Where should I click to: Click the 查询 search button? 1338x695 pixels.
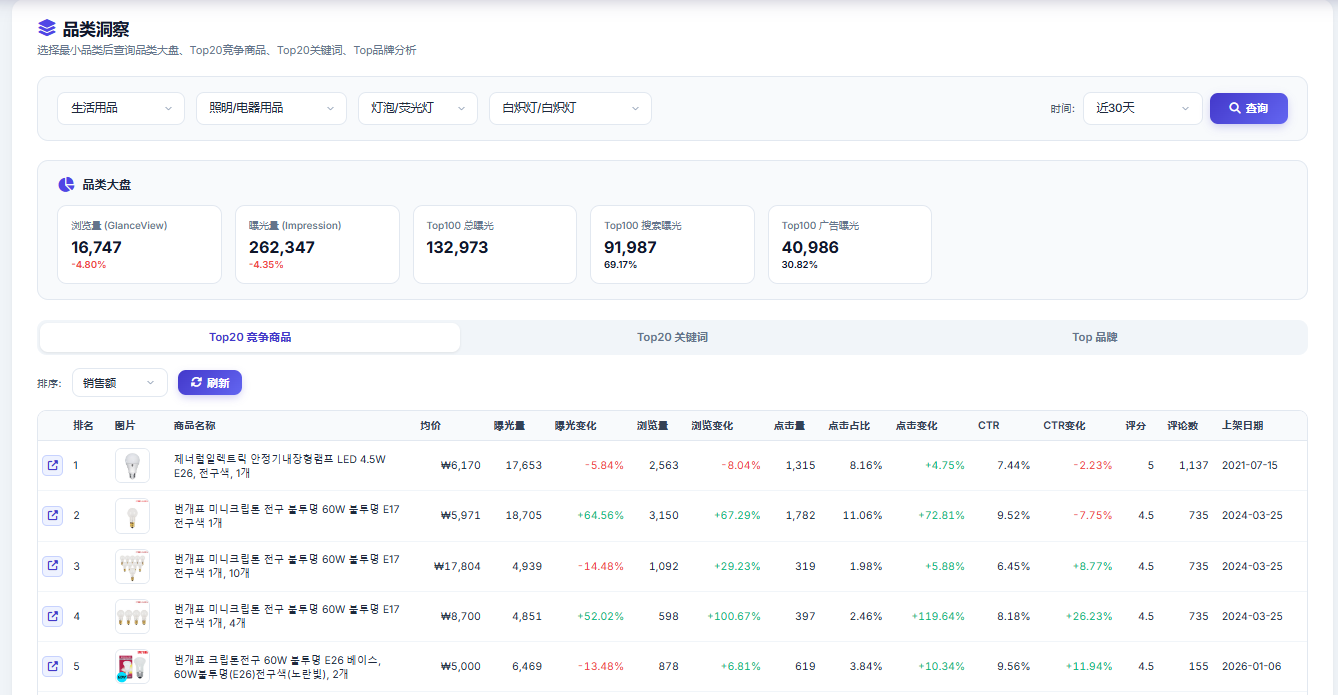1249,108
